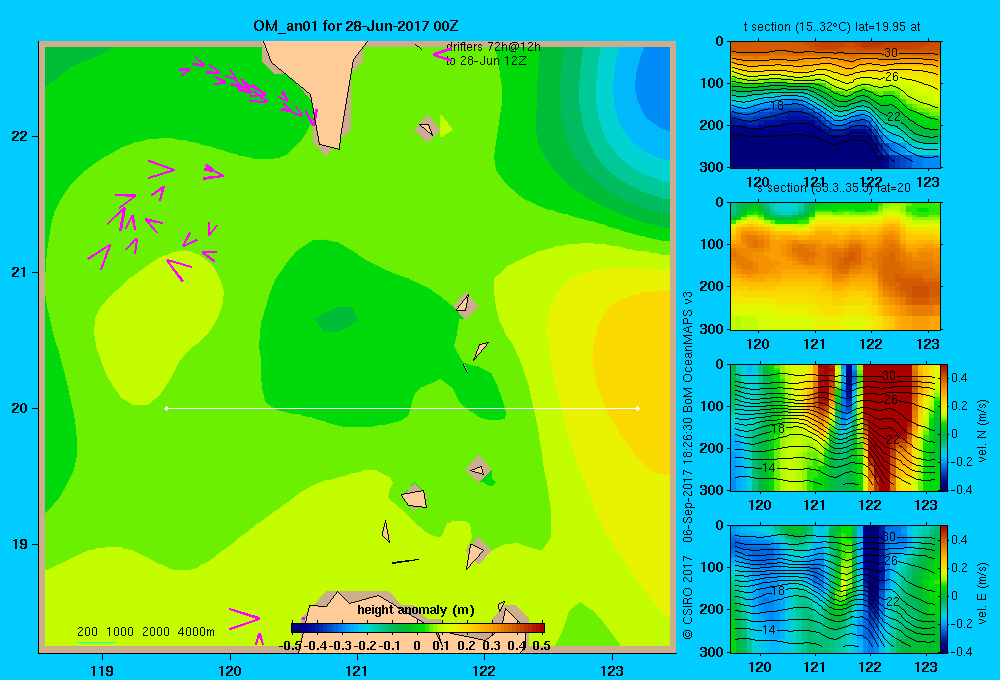
Task: Click the 0.4 tick on vel. N colorbar
Action: 959,378
